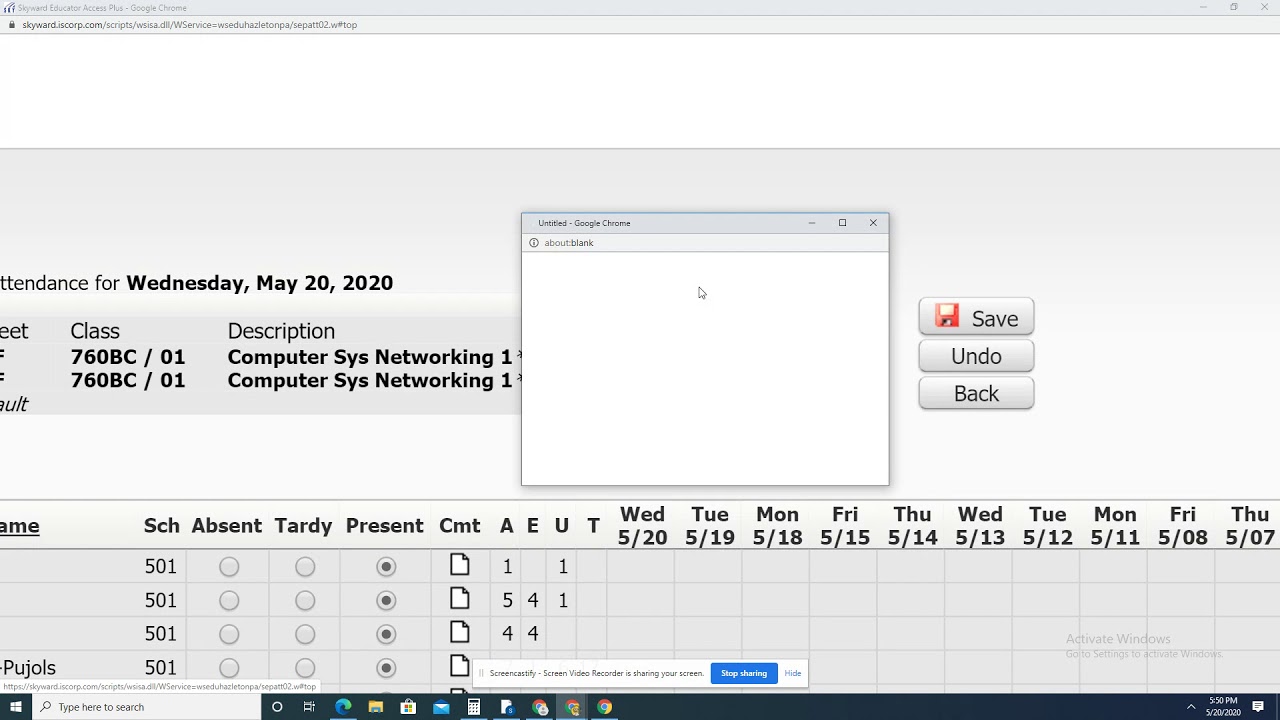1280x720 pixels.
Task: Click the date Wednesday, May 20, 2020
Action: [260, 283]
